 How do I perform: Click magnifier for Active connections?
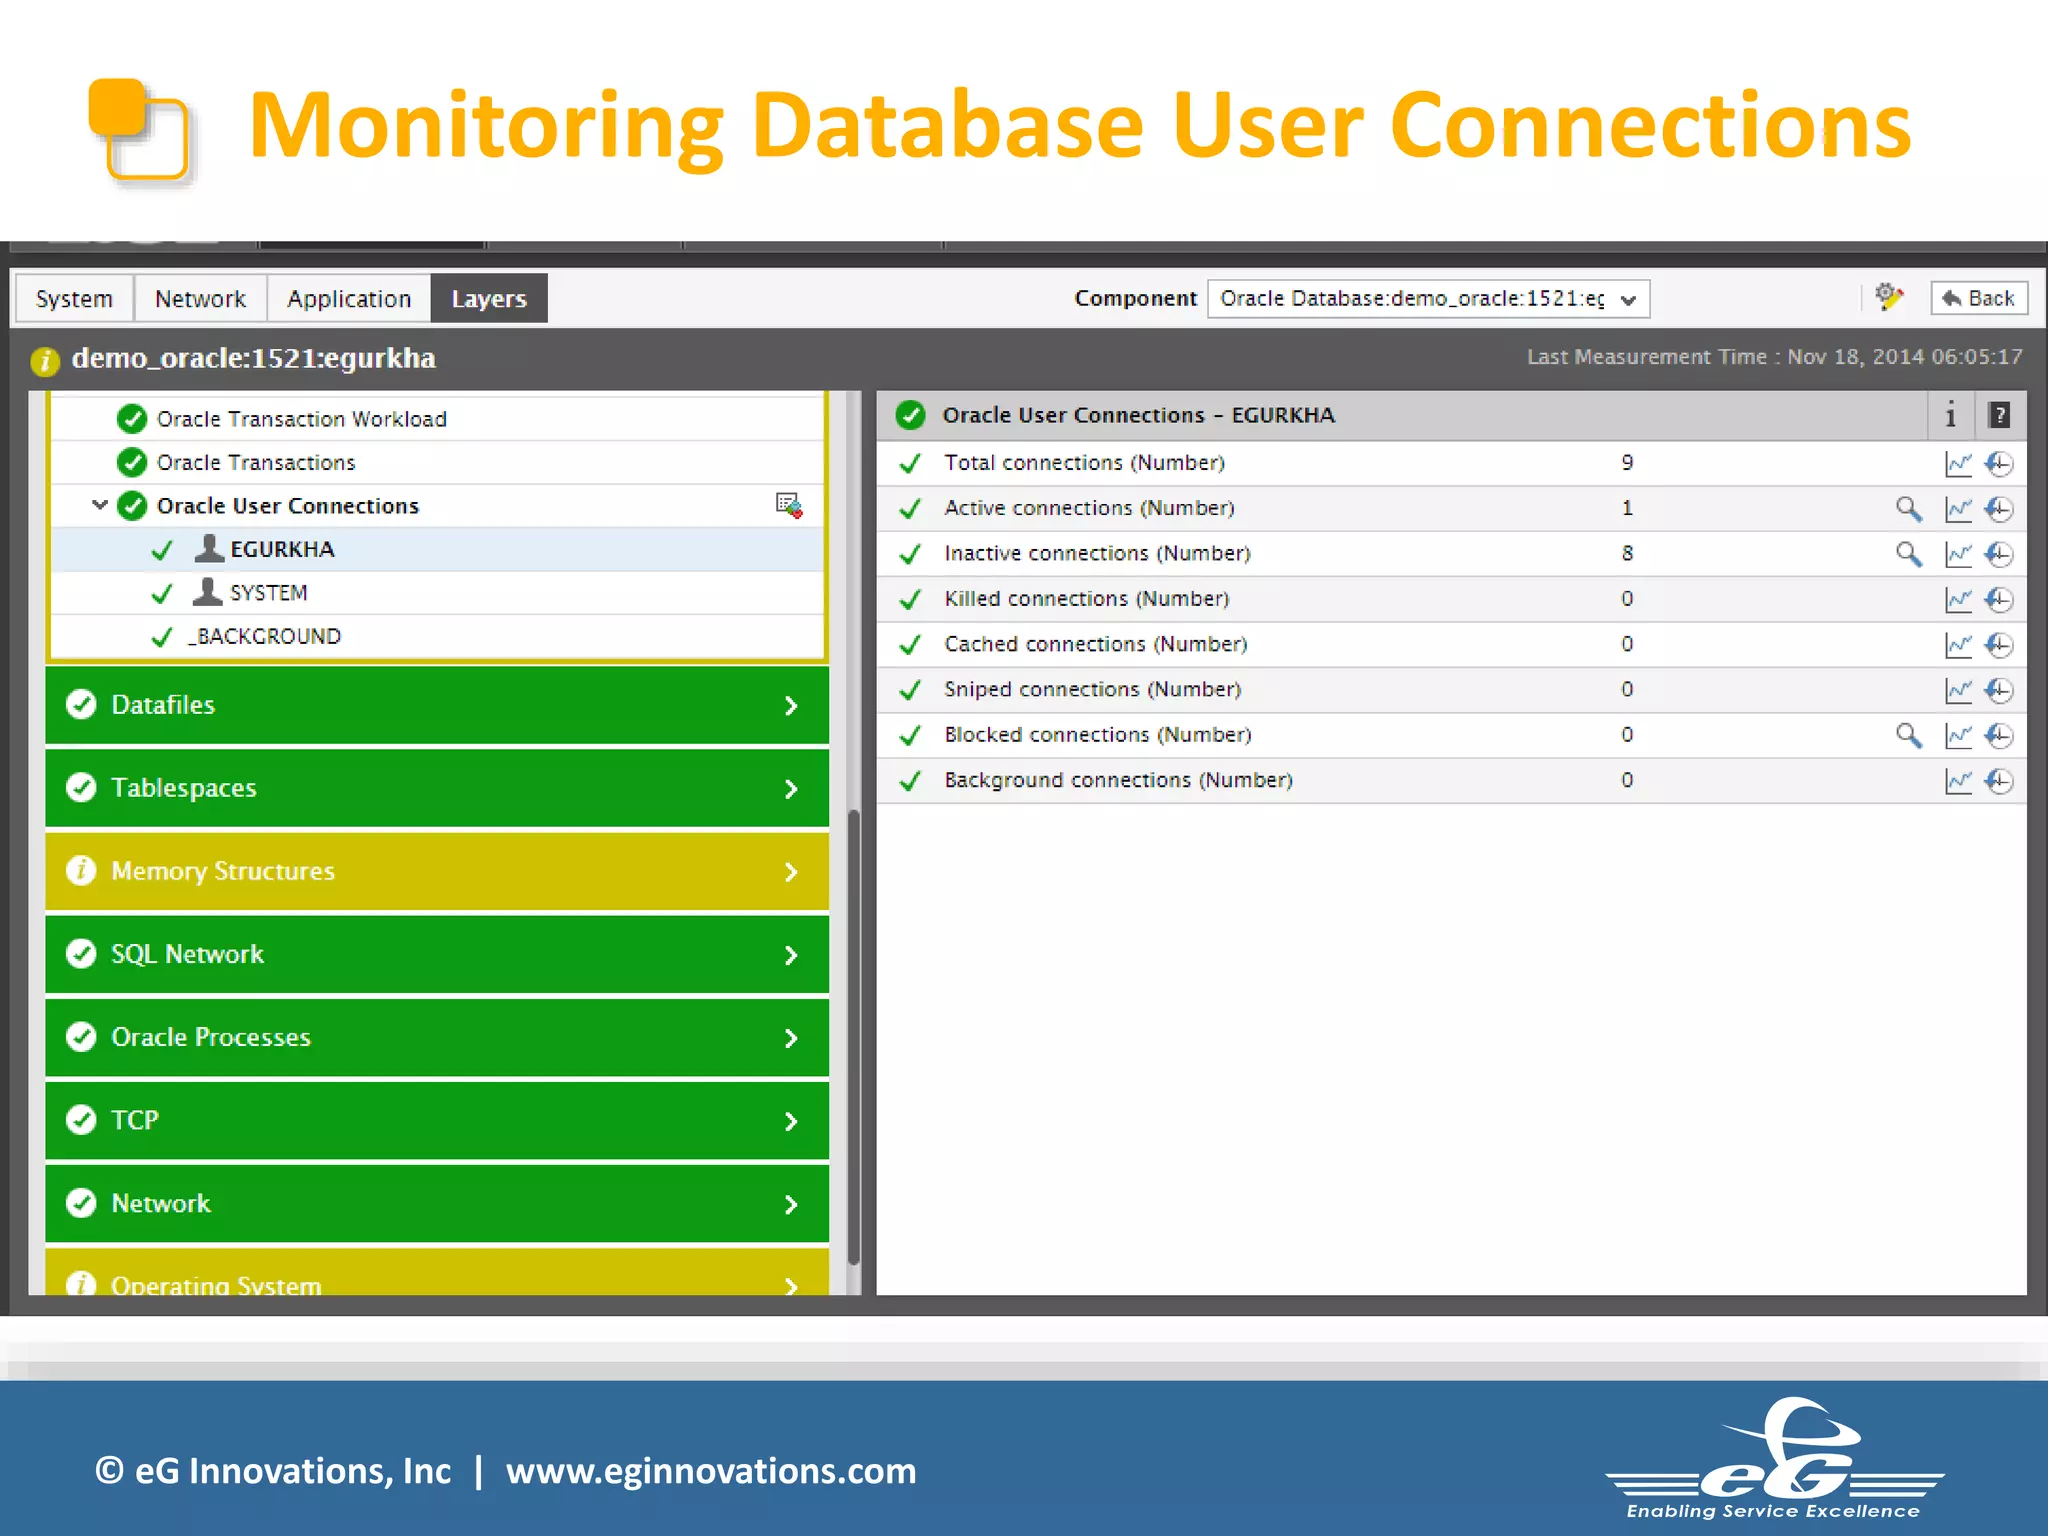click(x=1908, y=509)
